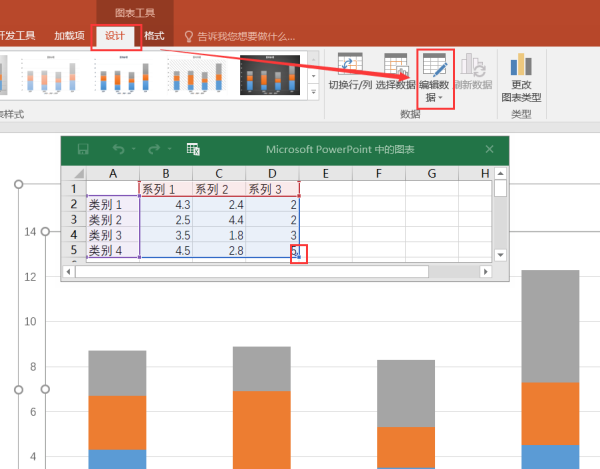Viewport: 600px width, 469px height.
Task: Switch to the Design (设计) tab
Action: pos(115,35)
